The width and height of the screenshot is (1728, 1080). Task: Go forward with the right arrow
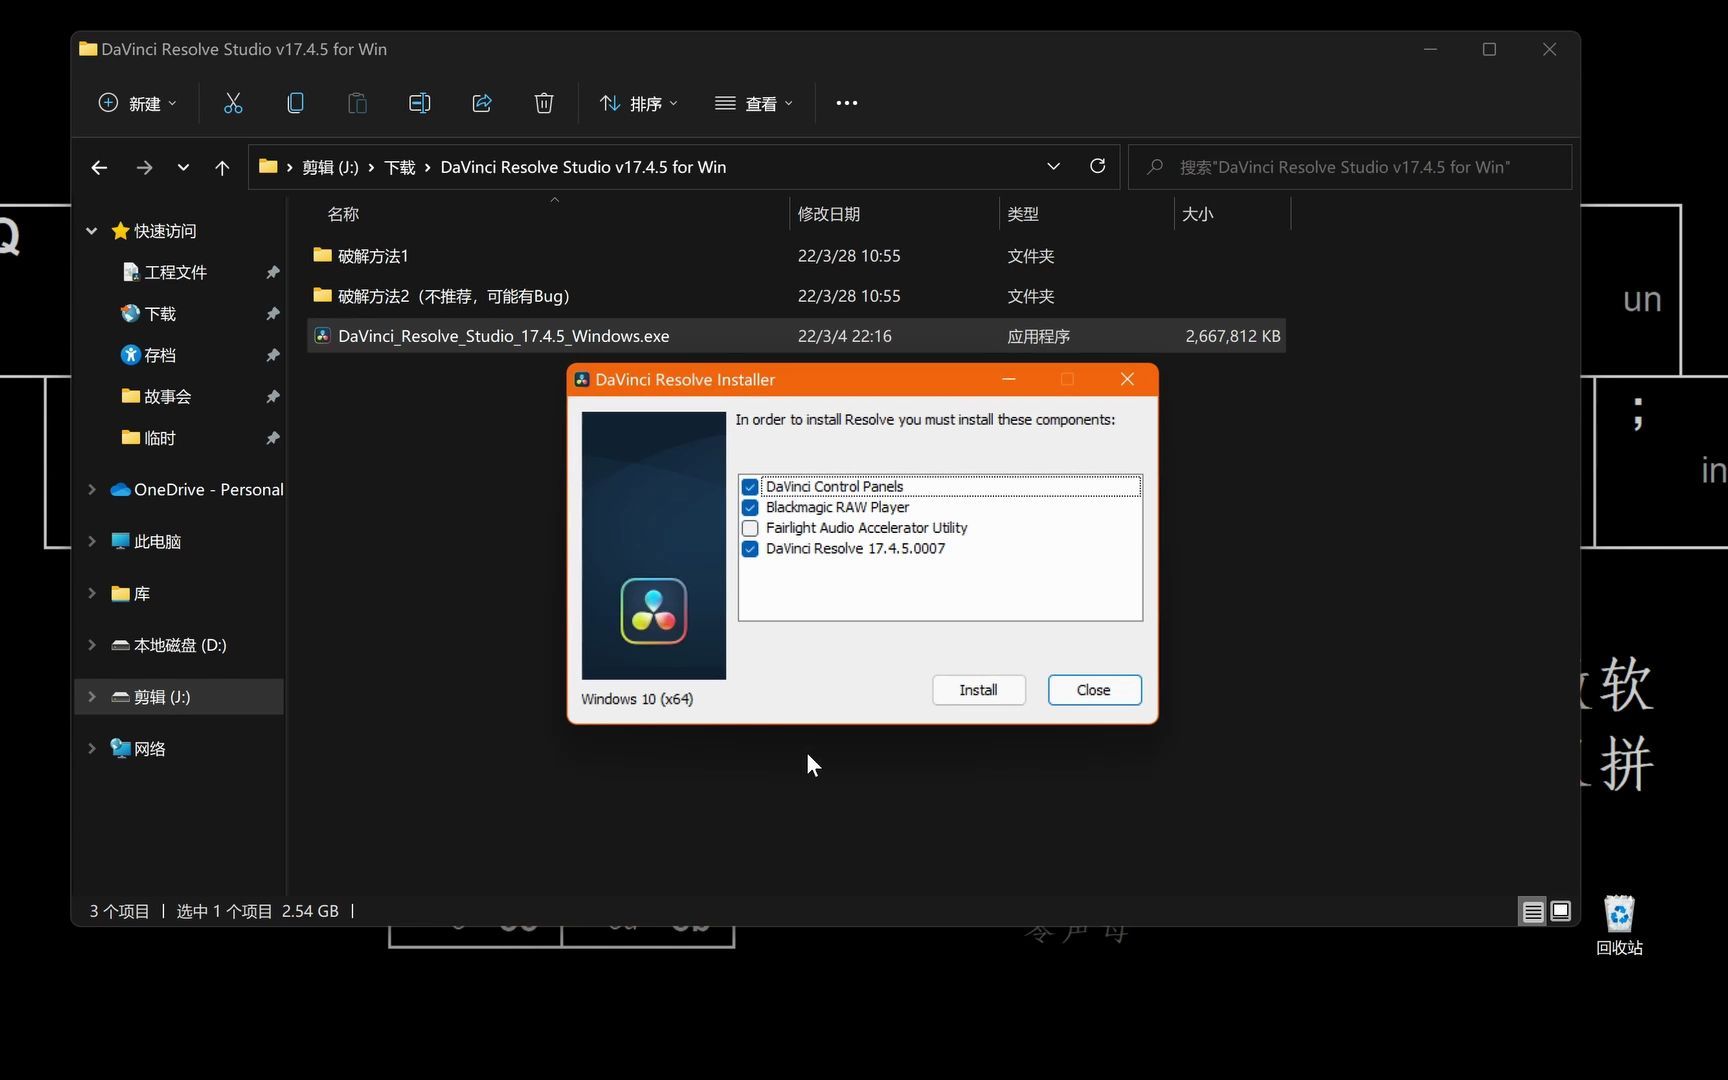(x=145, y=167)
